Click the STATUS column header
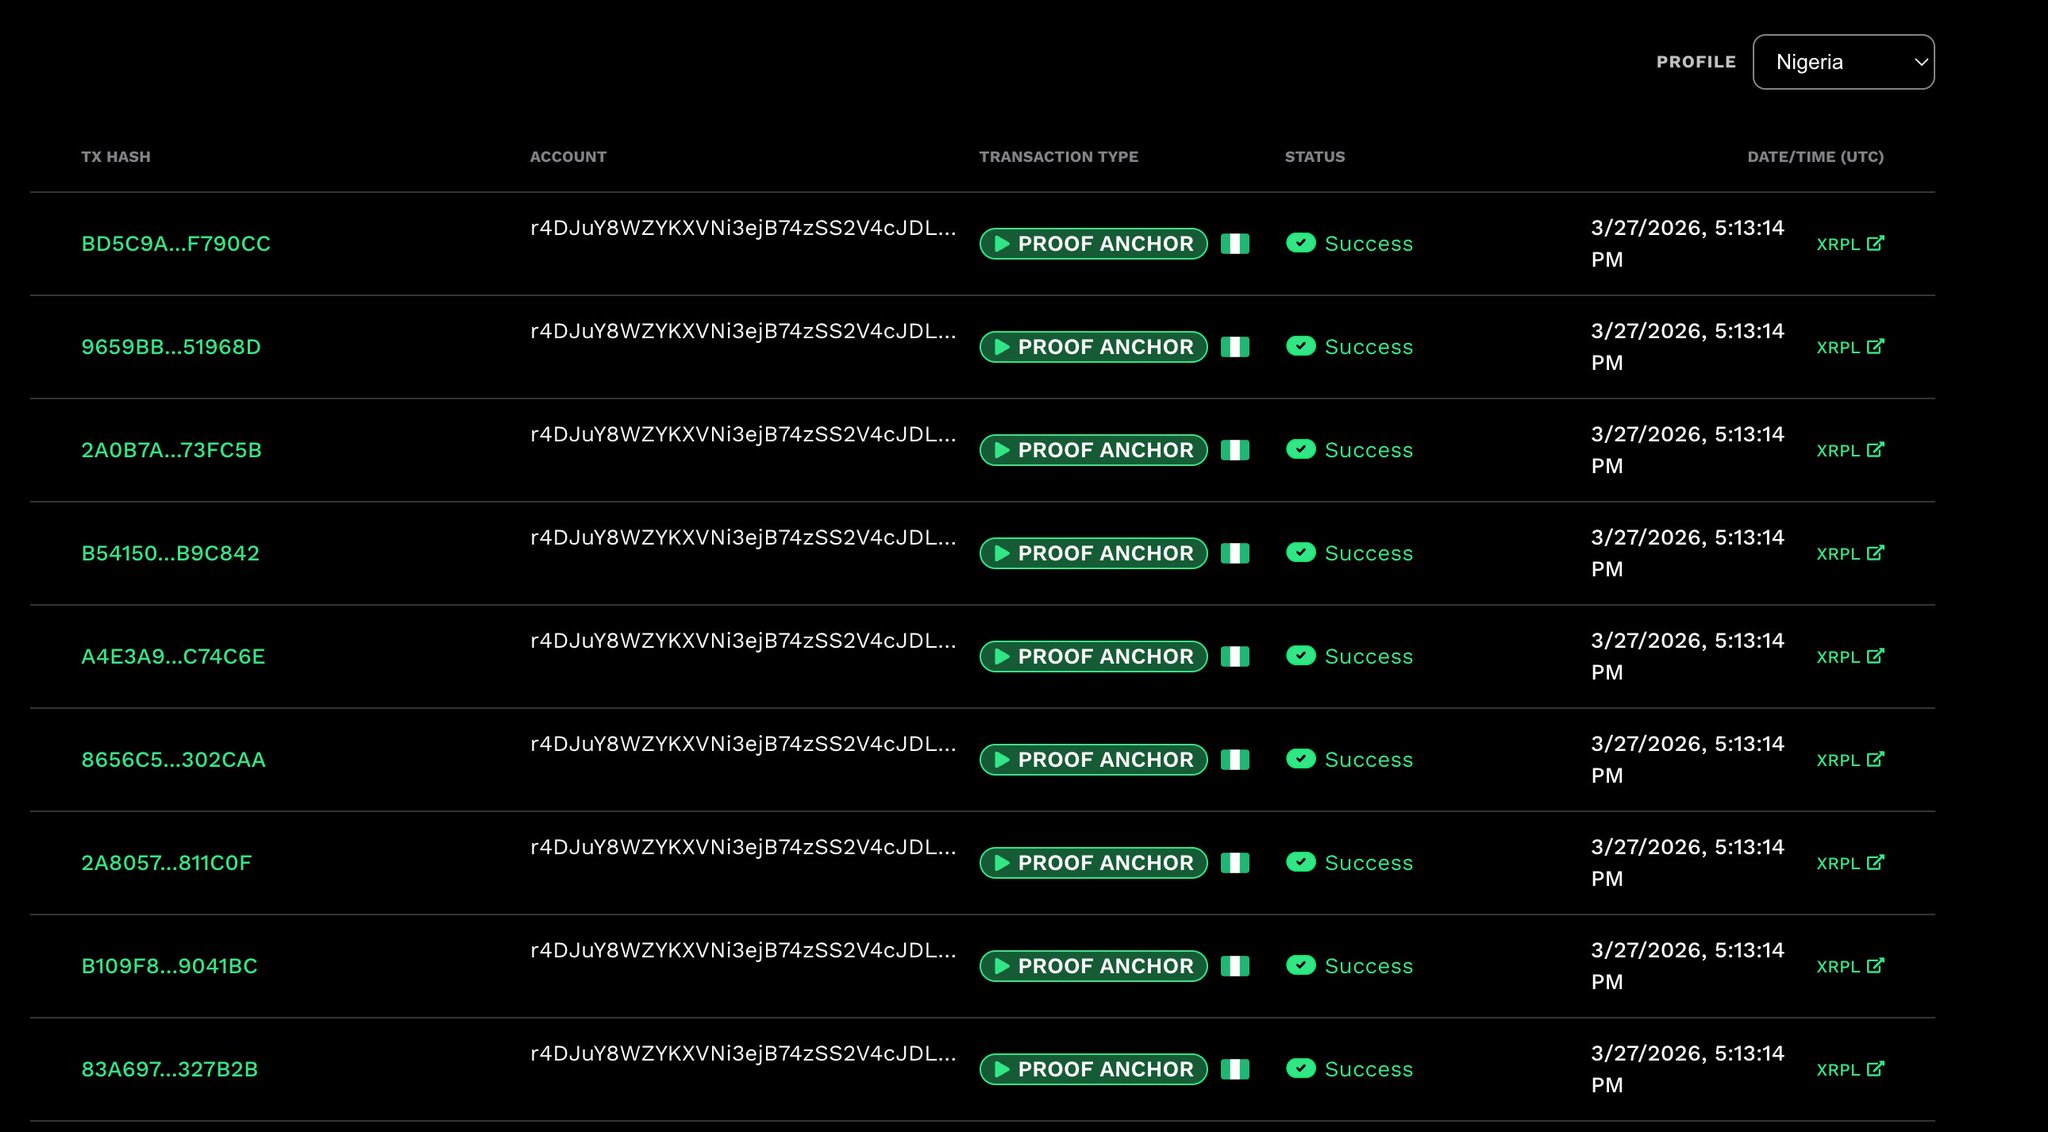Screen dimensions: 2048x1132 tap(1314, 157)
